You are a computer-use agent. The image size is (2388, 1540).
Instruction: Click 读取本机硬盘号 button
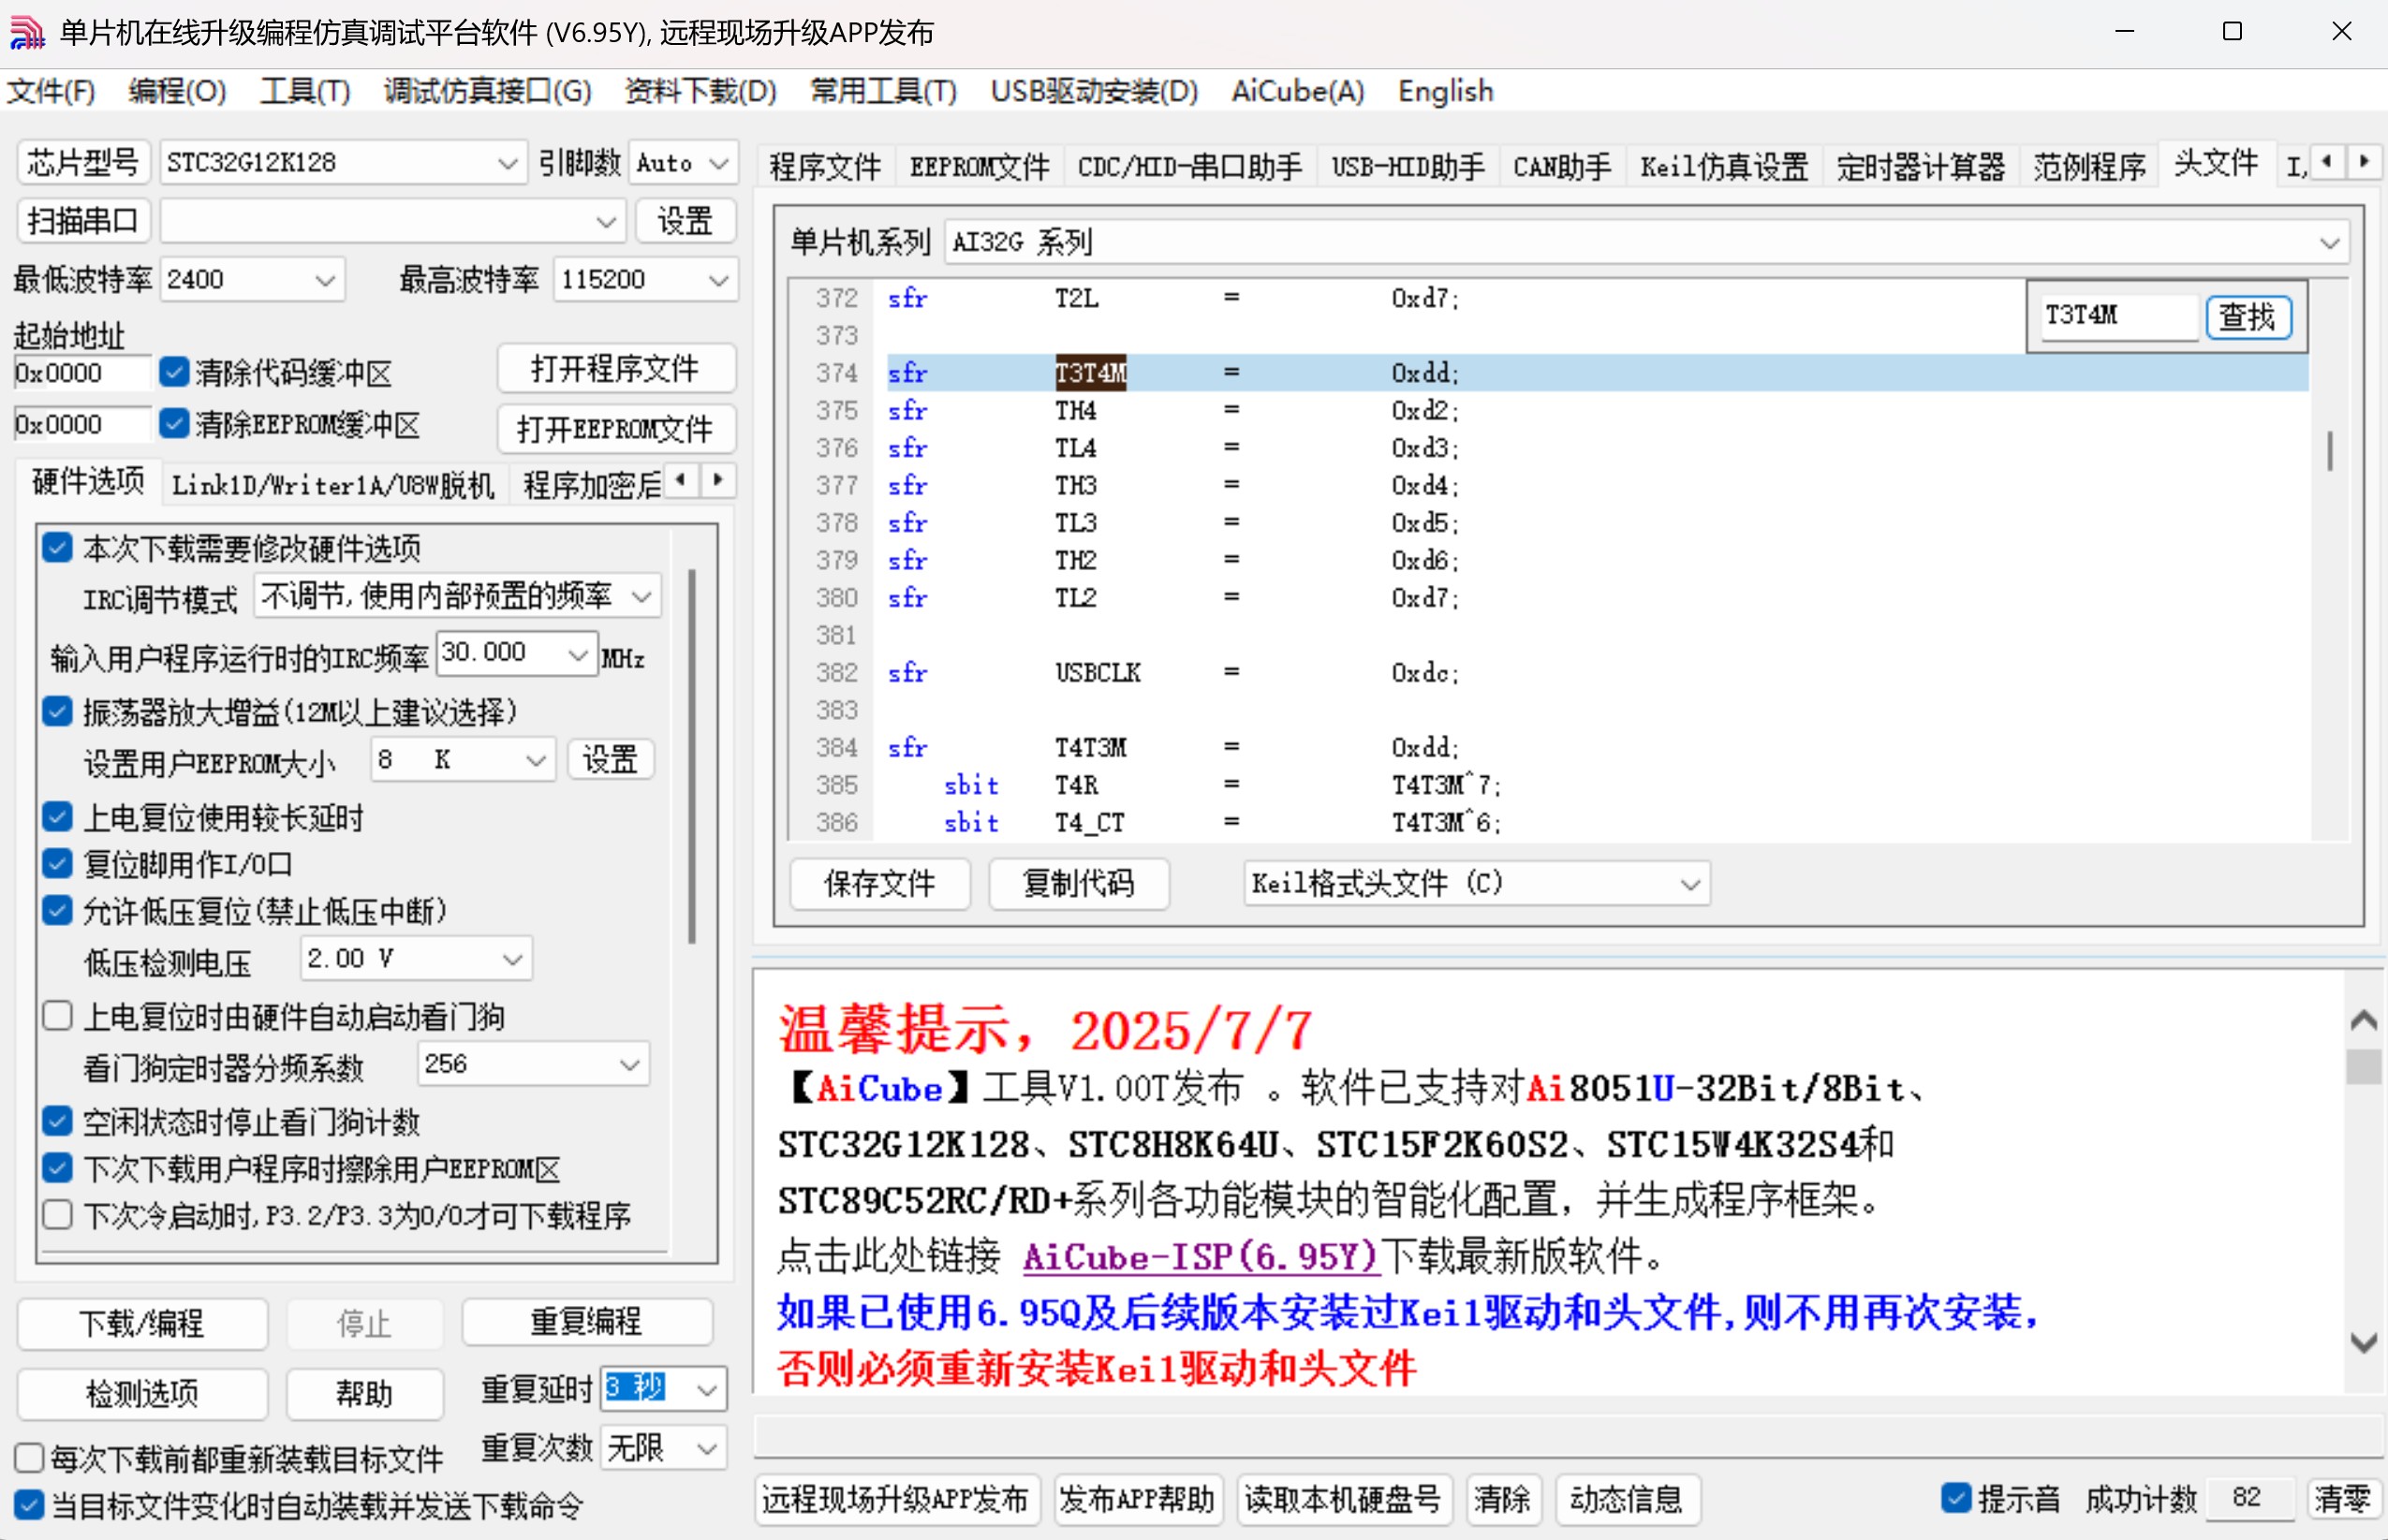(x=1343, y=1499)
